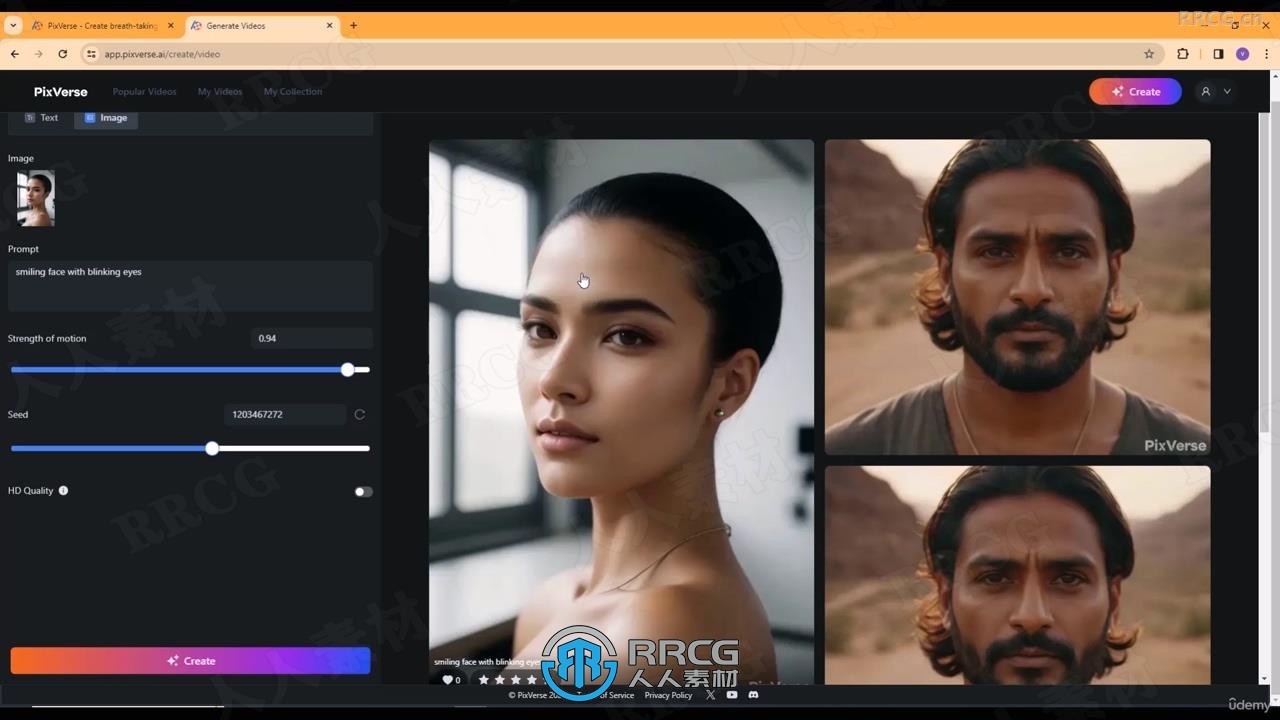Go forward in browser history
Viewport: 1280px width, 720px height.
pos(38,54)
